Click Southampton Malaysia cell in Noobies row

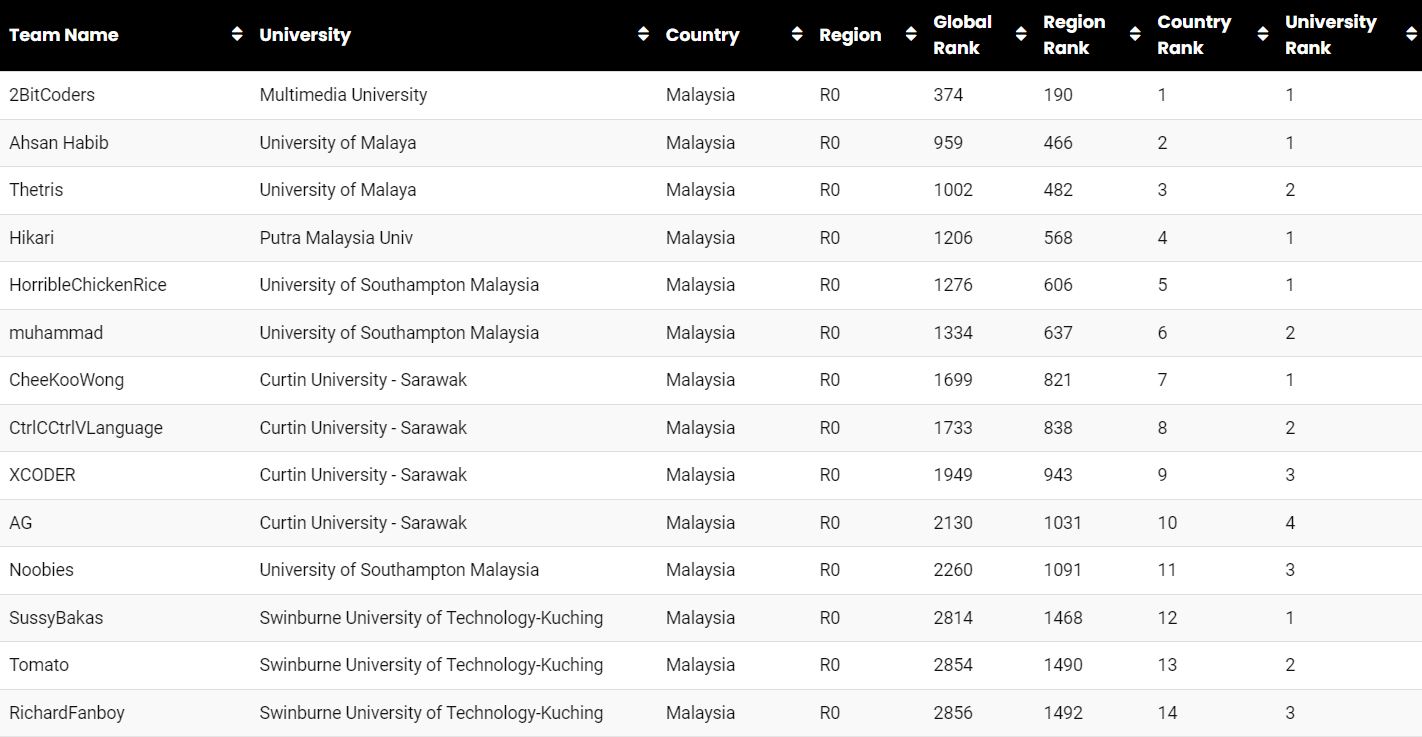[399, 570]
